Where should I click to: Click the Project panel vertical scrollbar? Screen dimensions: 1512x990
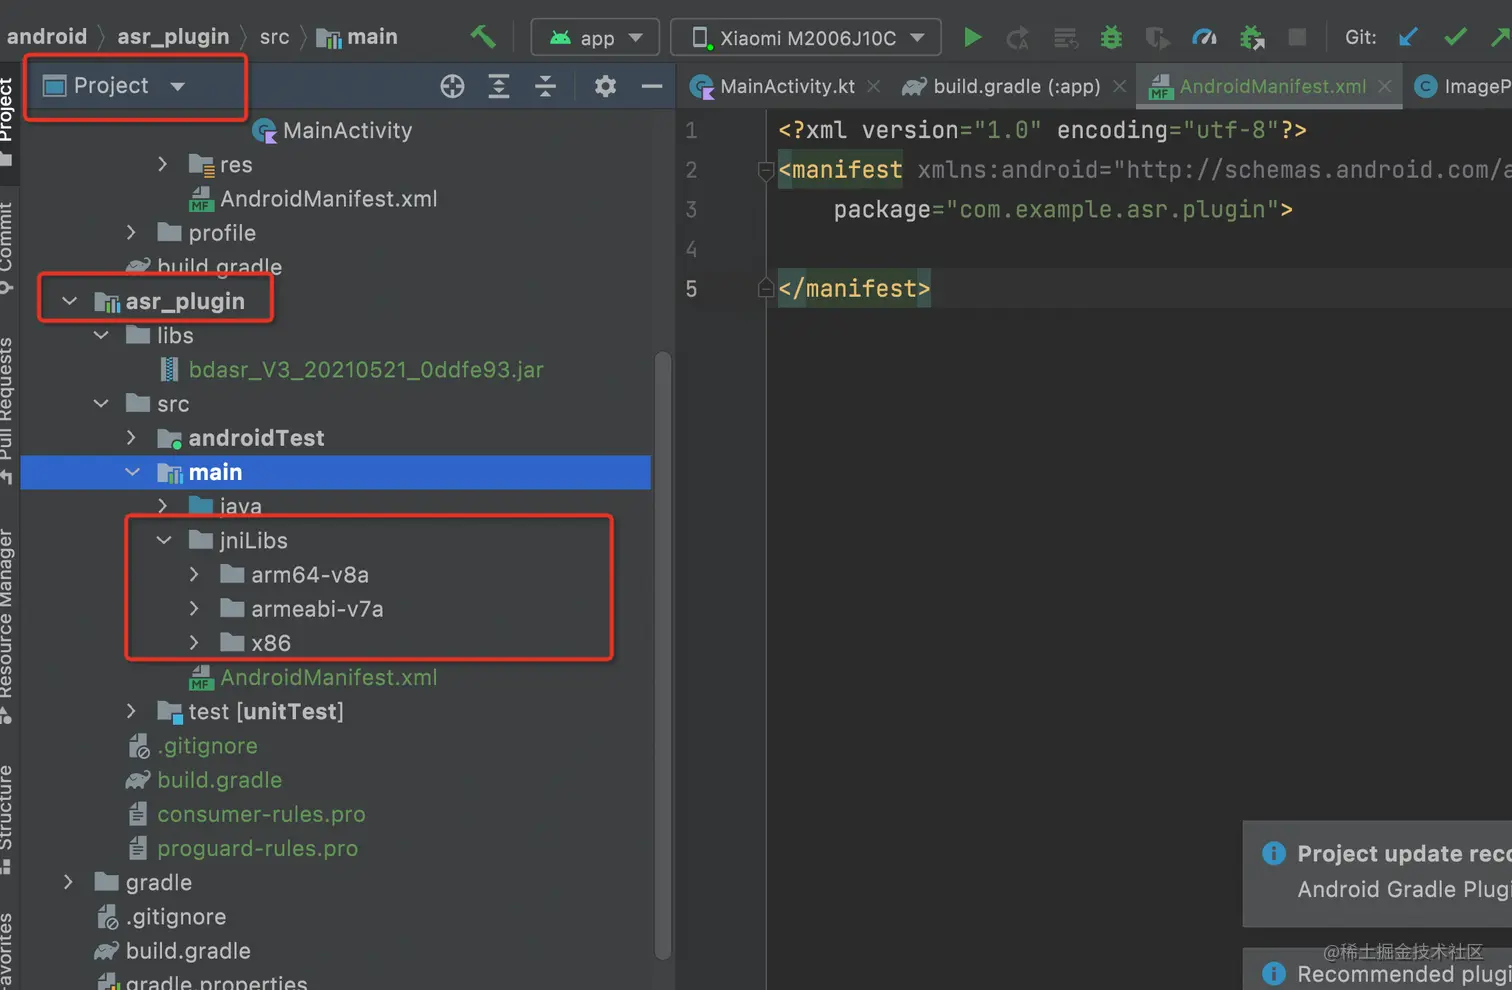[x=662, y=655]
